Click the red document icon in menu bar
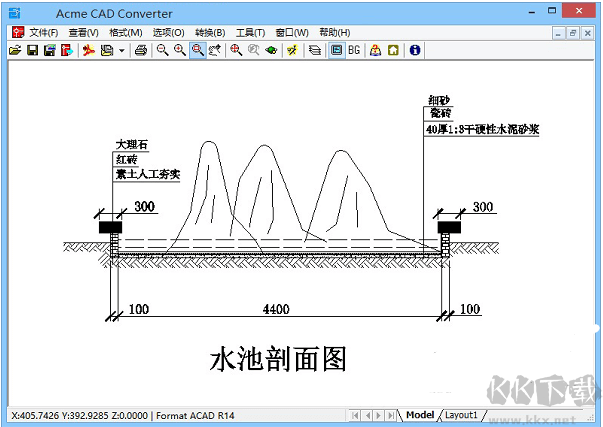The width and height of the screenshot is (603, 427). (18, 32)
